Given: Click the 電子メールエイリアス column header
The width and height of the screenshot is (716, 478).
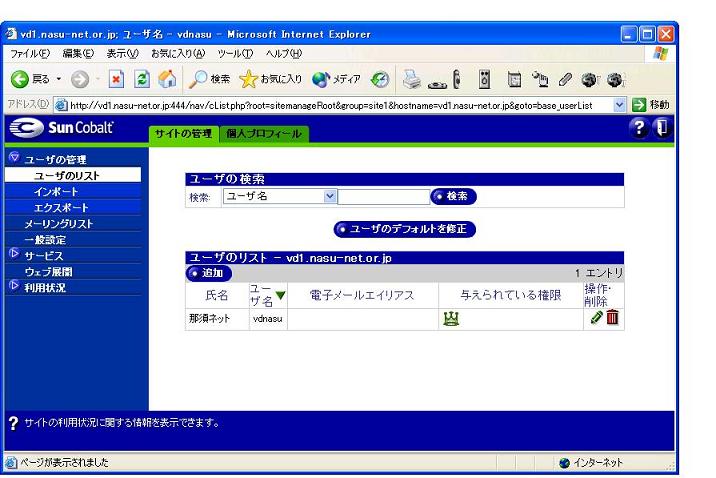Looking at the screenshot, I should tap(363, 295).
